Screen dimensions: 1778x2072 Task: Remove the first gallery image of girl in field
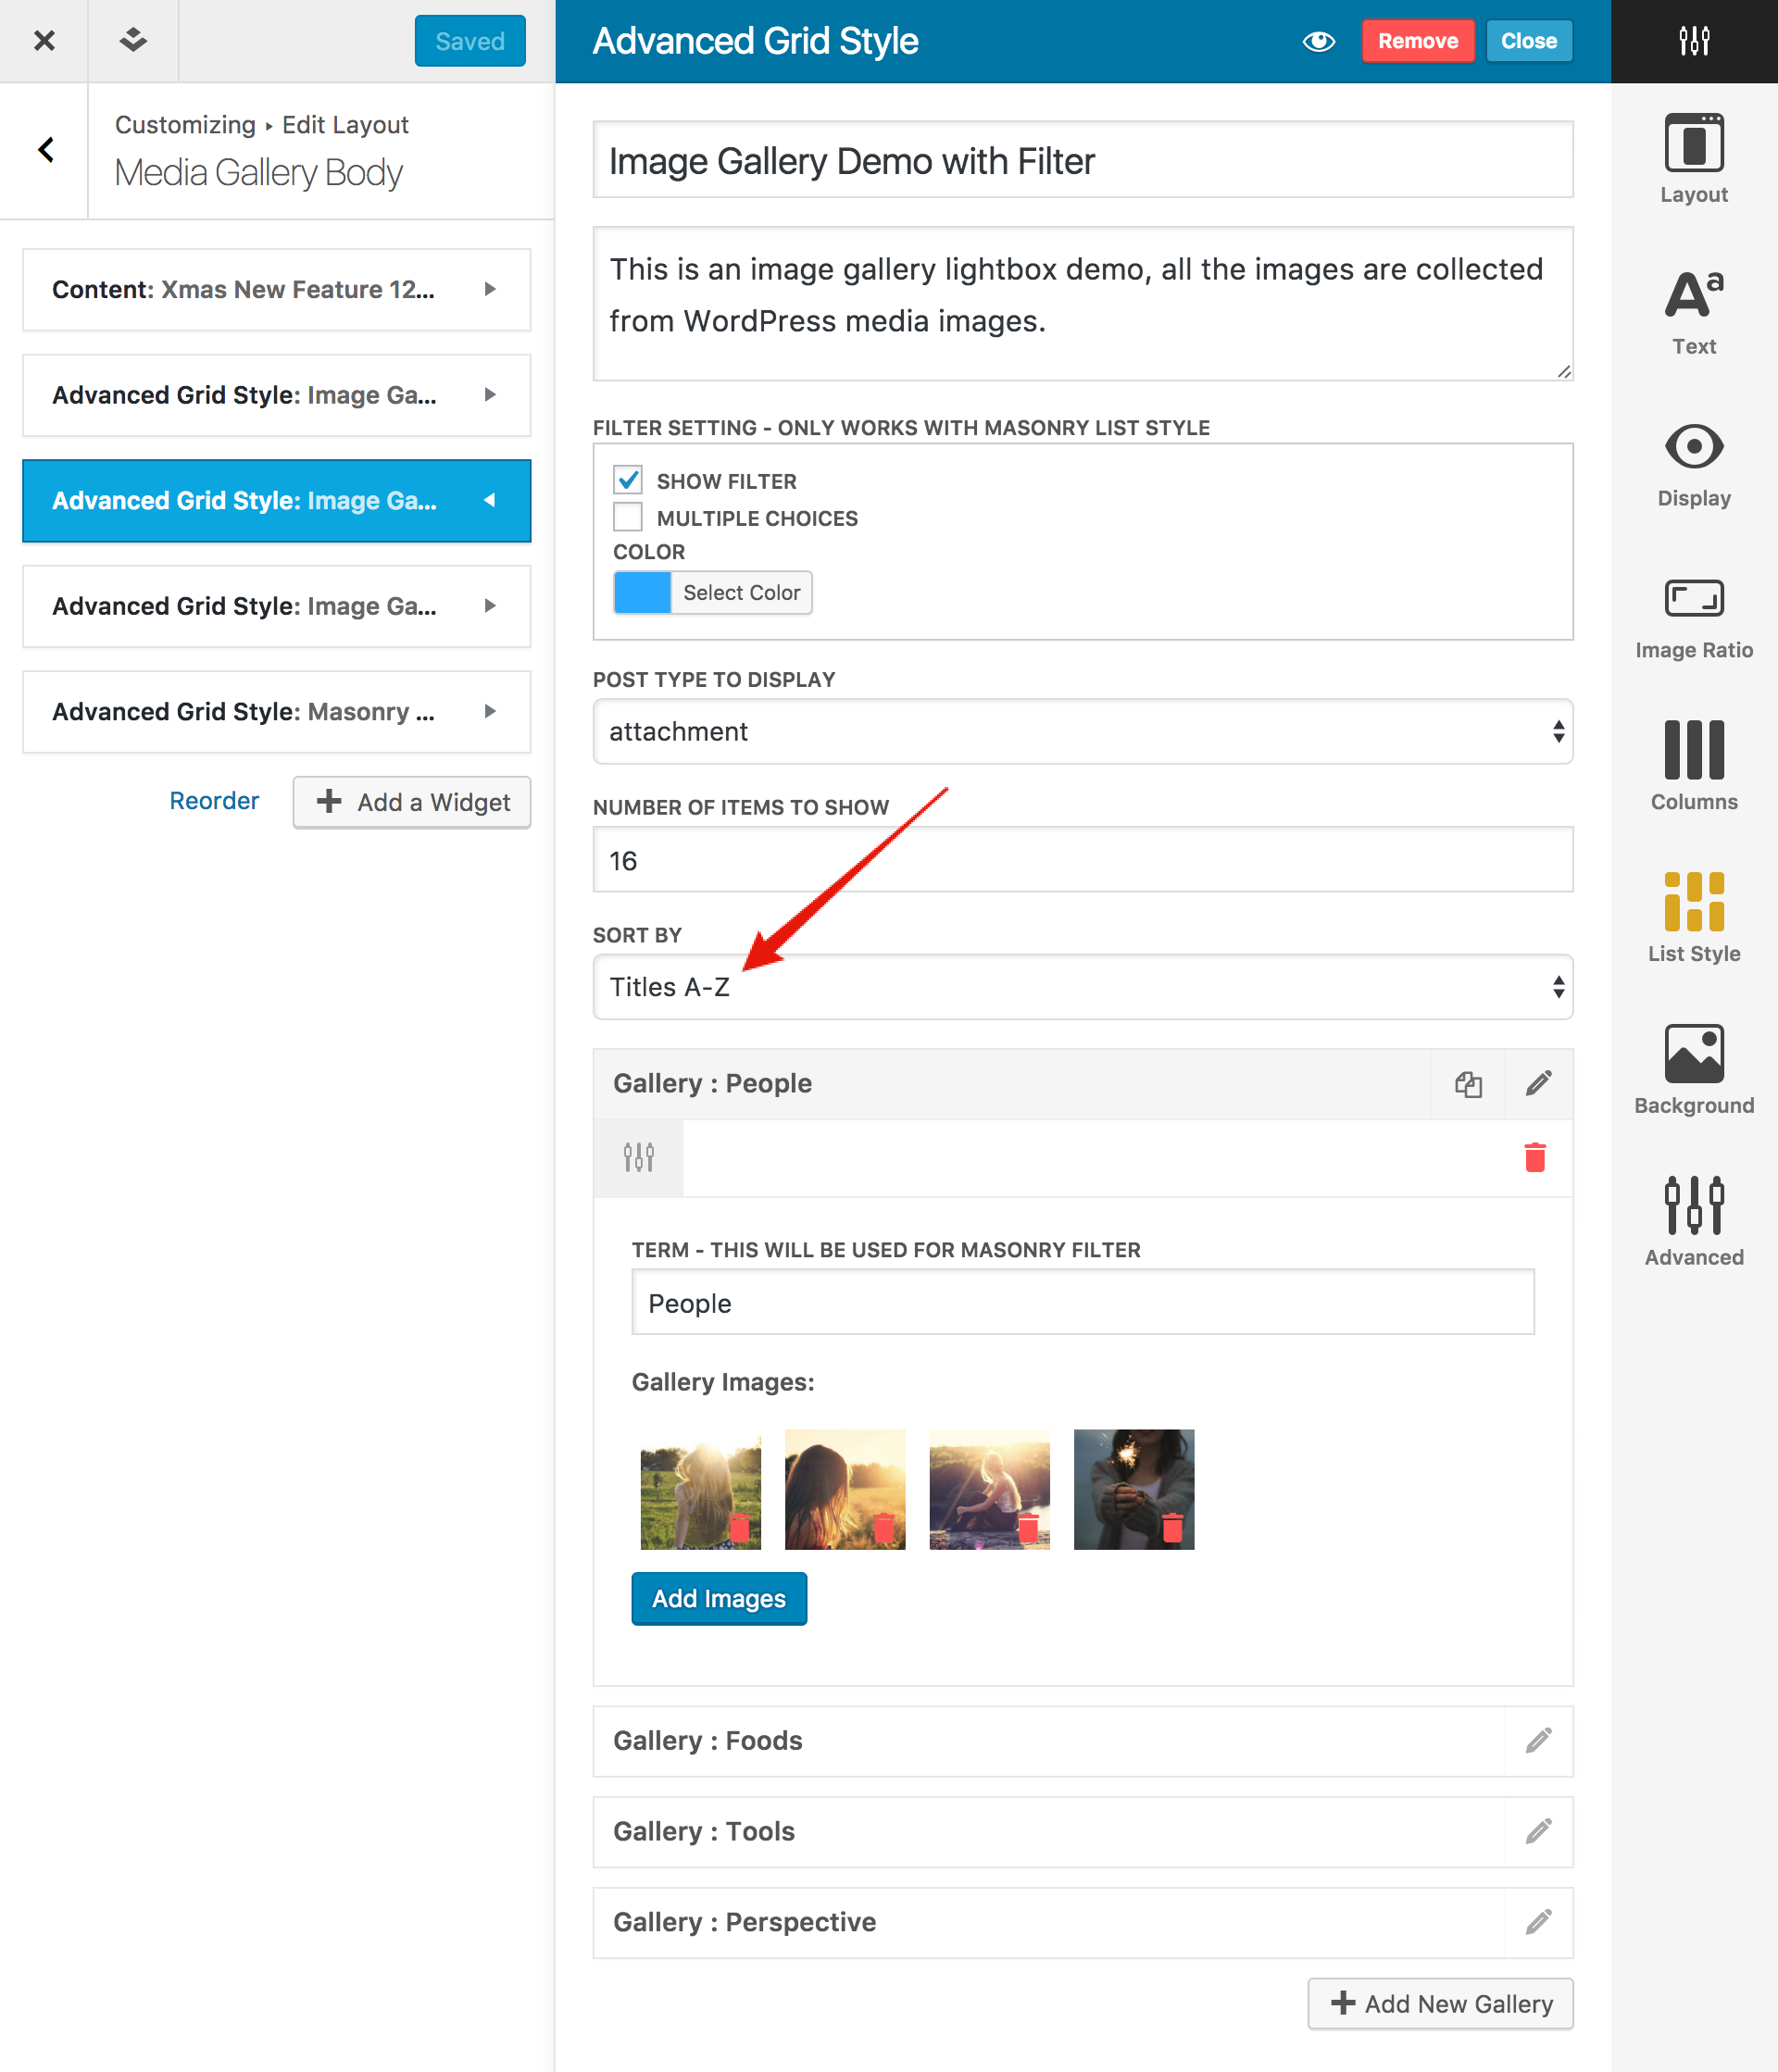(x=740, y=1527)
